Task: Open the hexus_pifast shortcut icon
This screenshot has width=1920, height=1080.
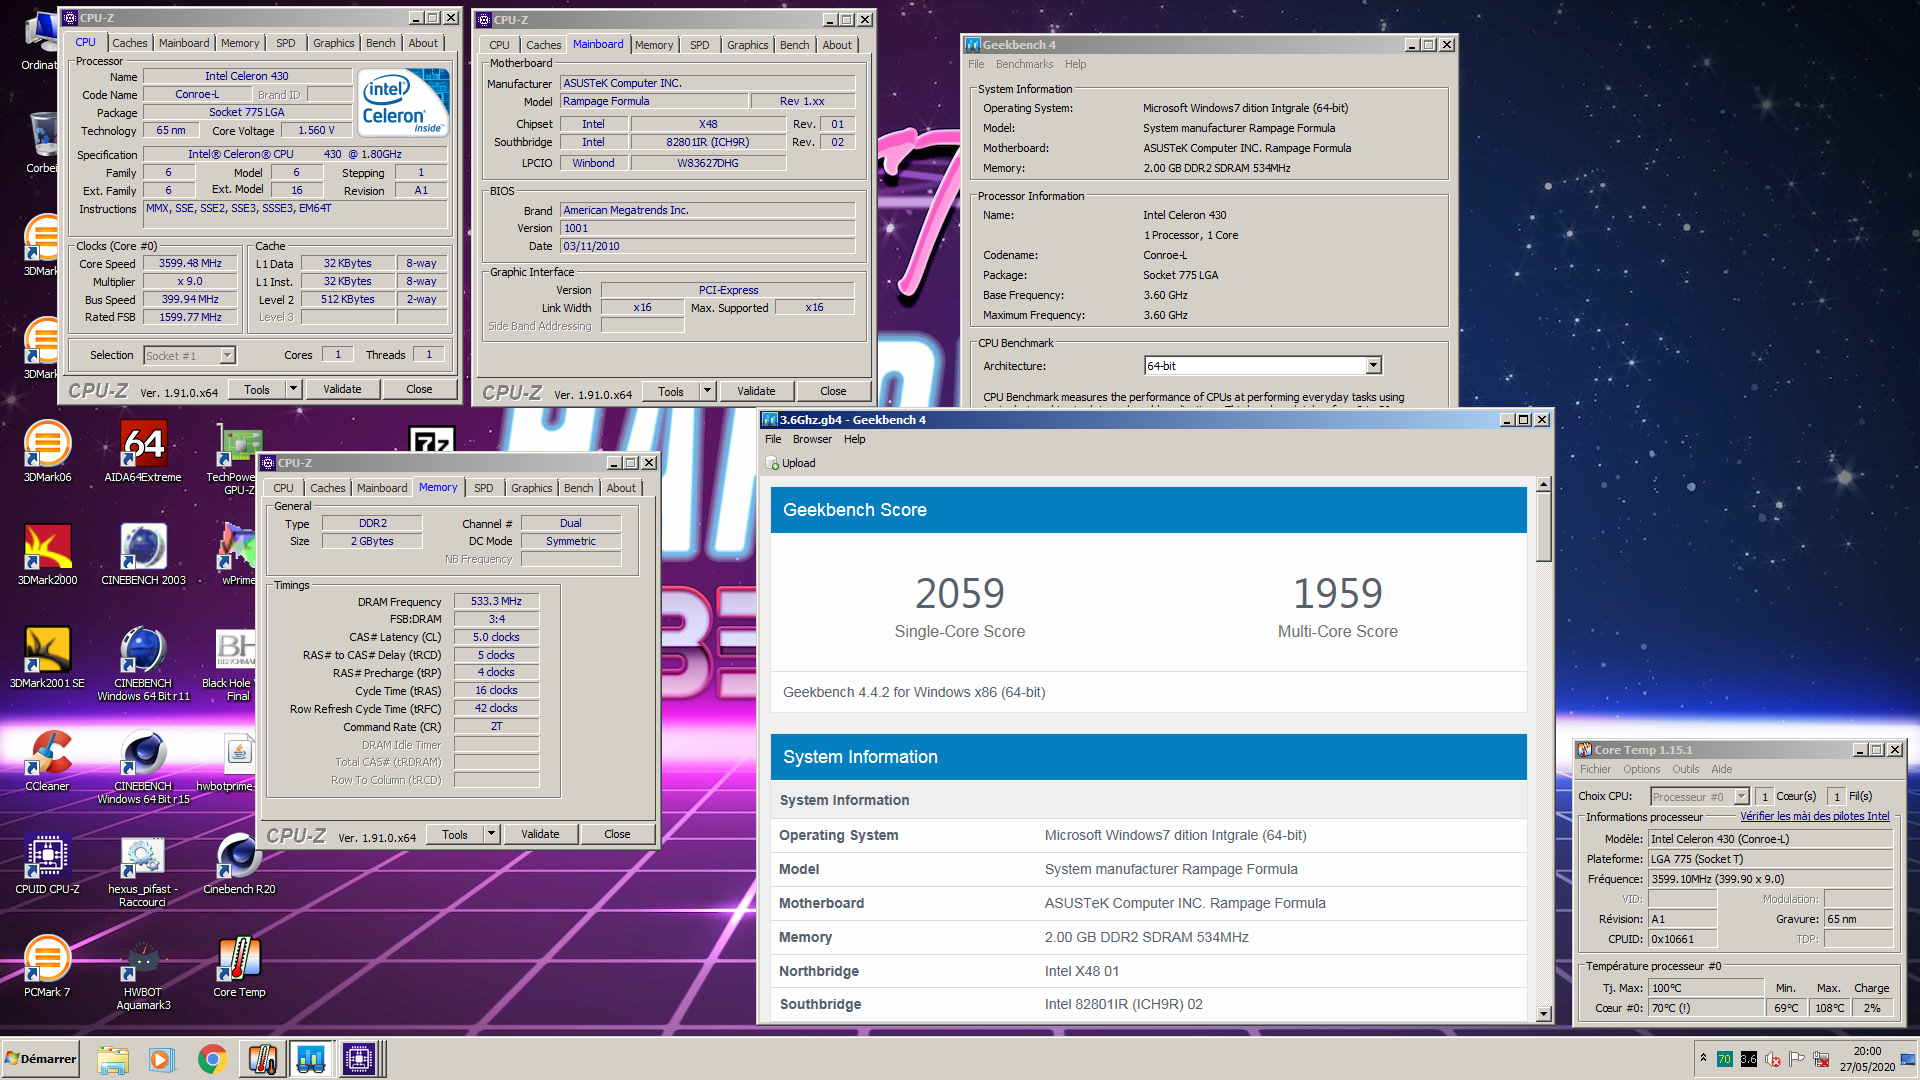Action: tap(143, 870)
